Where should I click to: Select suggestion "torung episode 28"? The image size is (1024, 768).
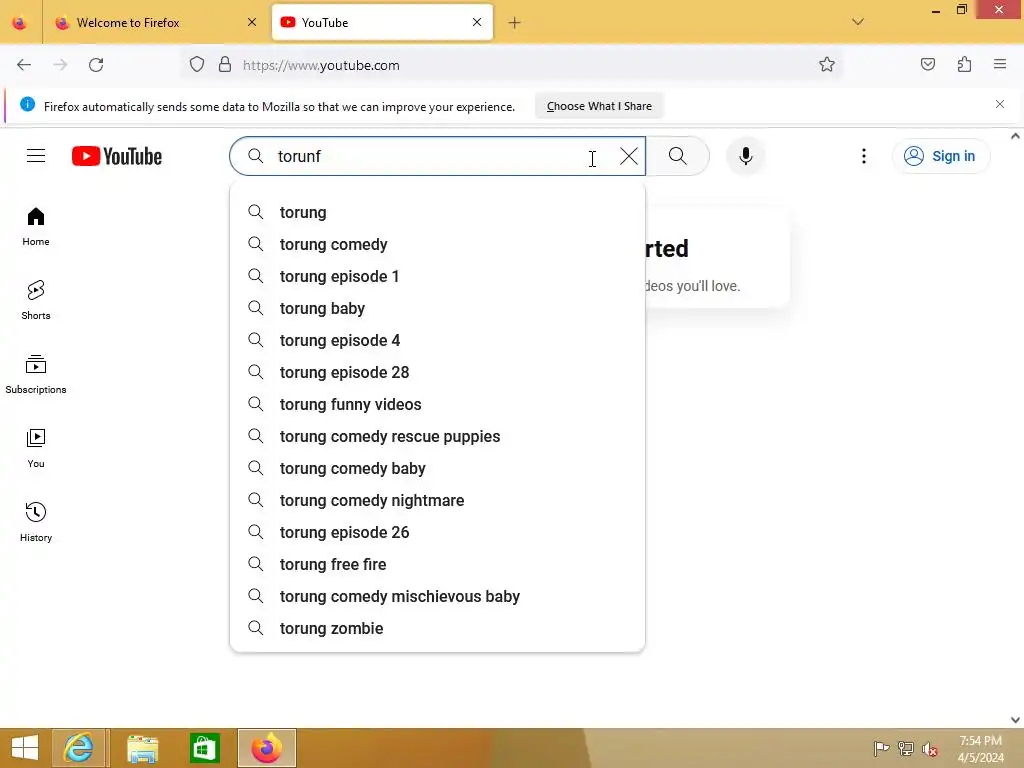coord(438,372)
